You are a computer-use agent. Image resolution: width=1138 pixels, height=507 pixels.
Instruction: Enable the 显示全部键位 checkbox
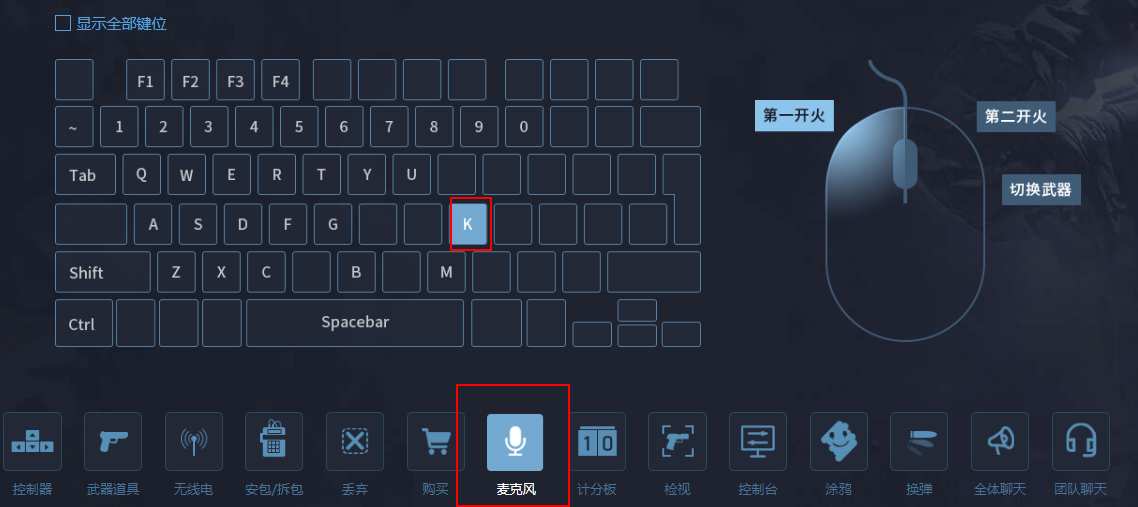coord(63,23)
